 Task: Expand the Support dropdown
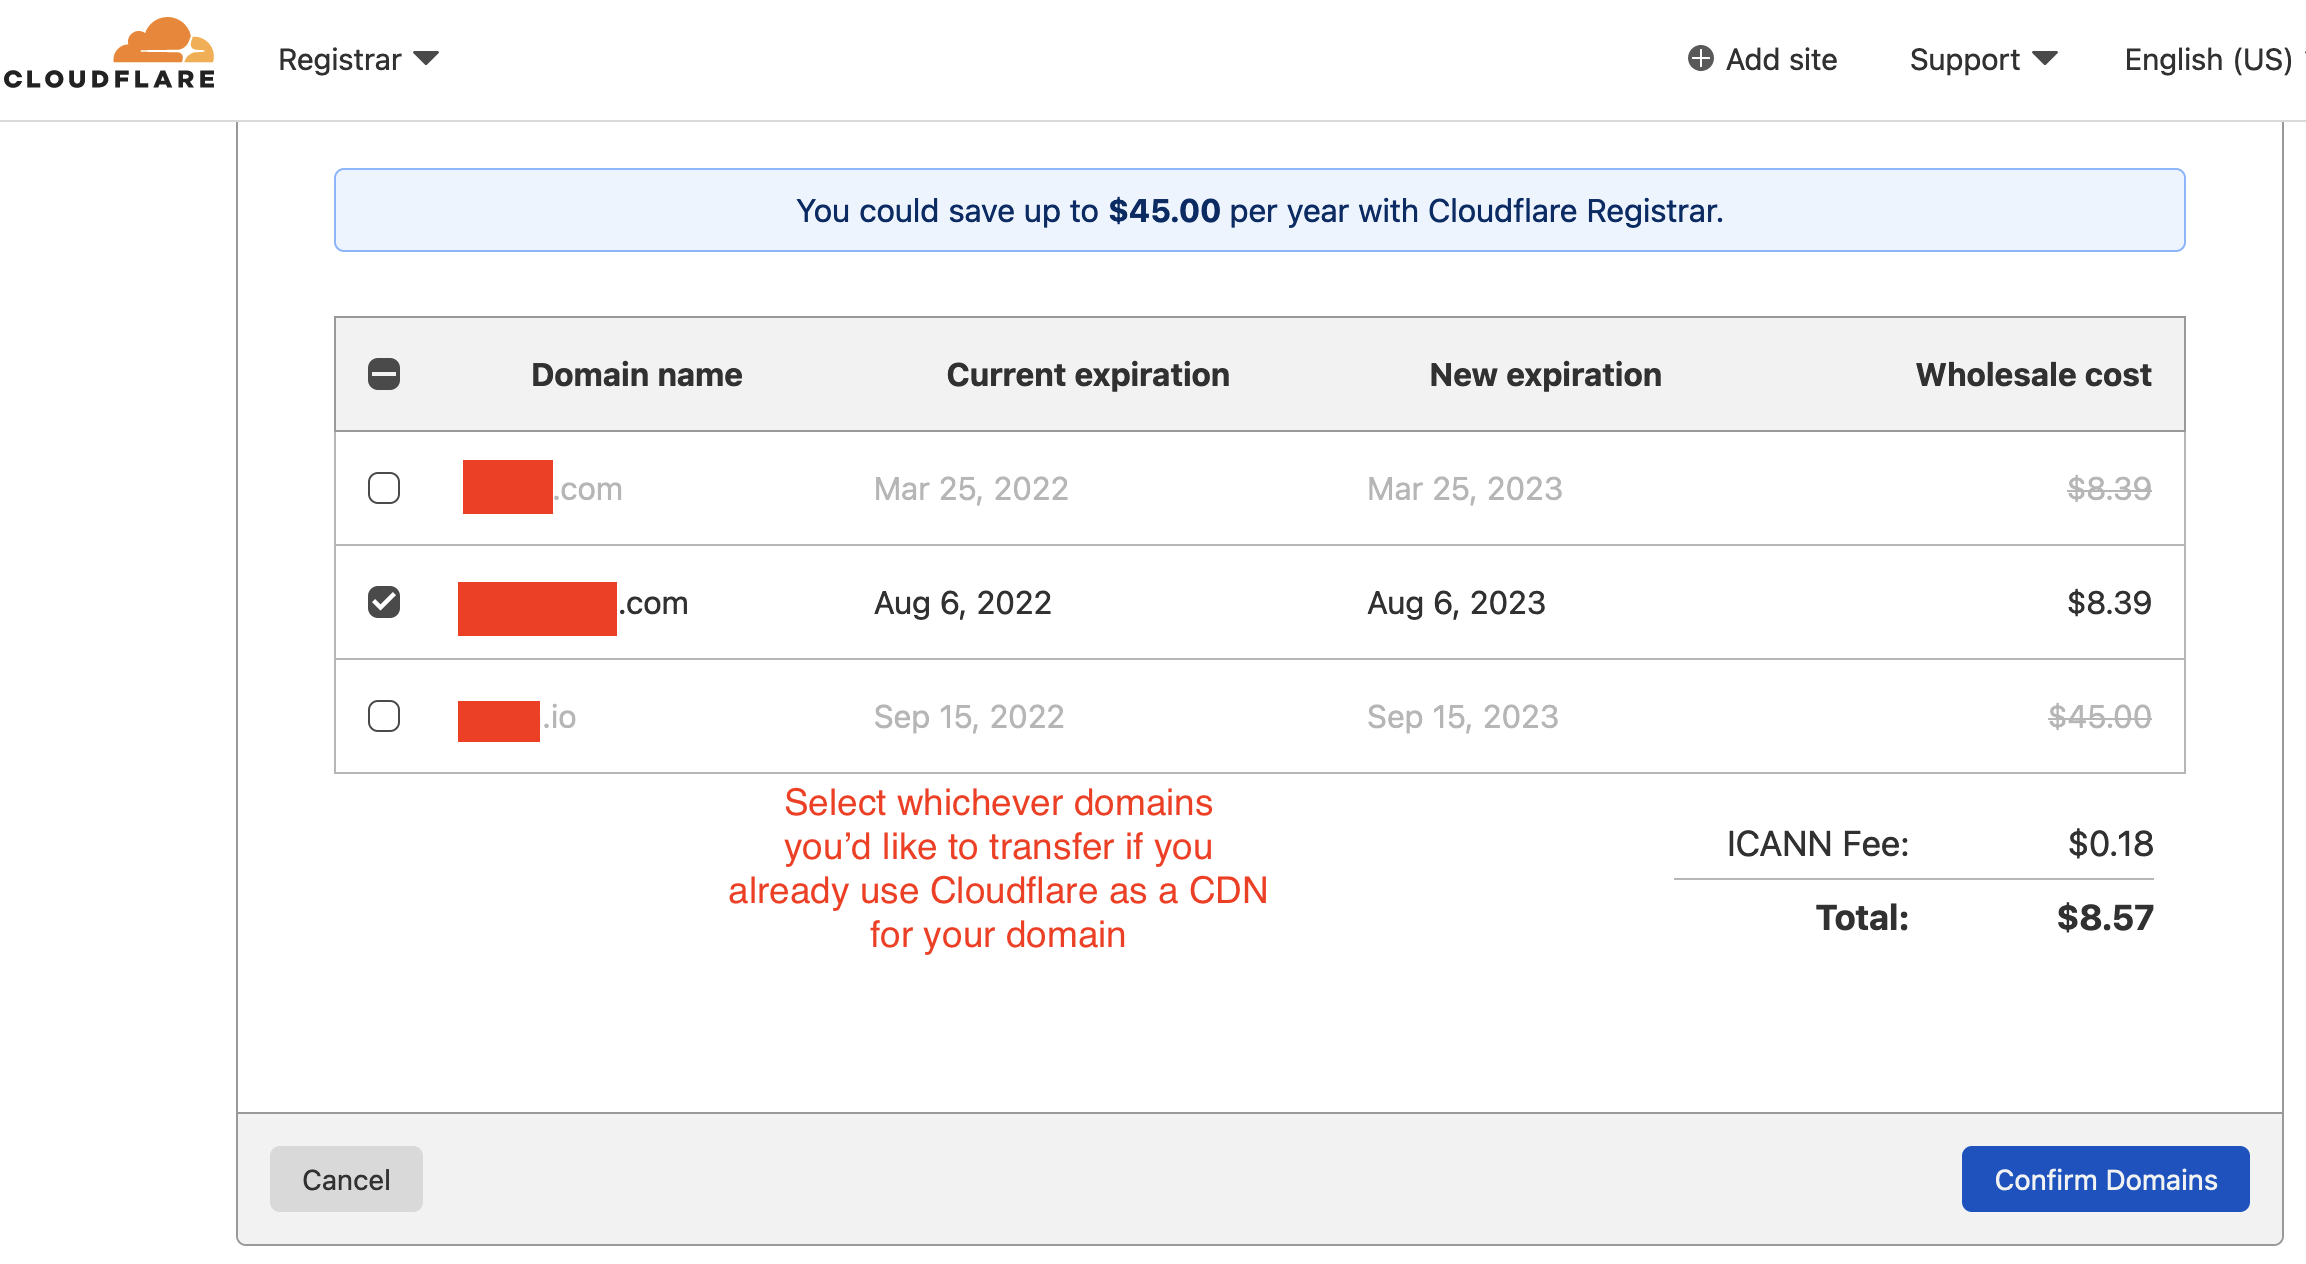click(x=1983, y=60)
